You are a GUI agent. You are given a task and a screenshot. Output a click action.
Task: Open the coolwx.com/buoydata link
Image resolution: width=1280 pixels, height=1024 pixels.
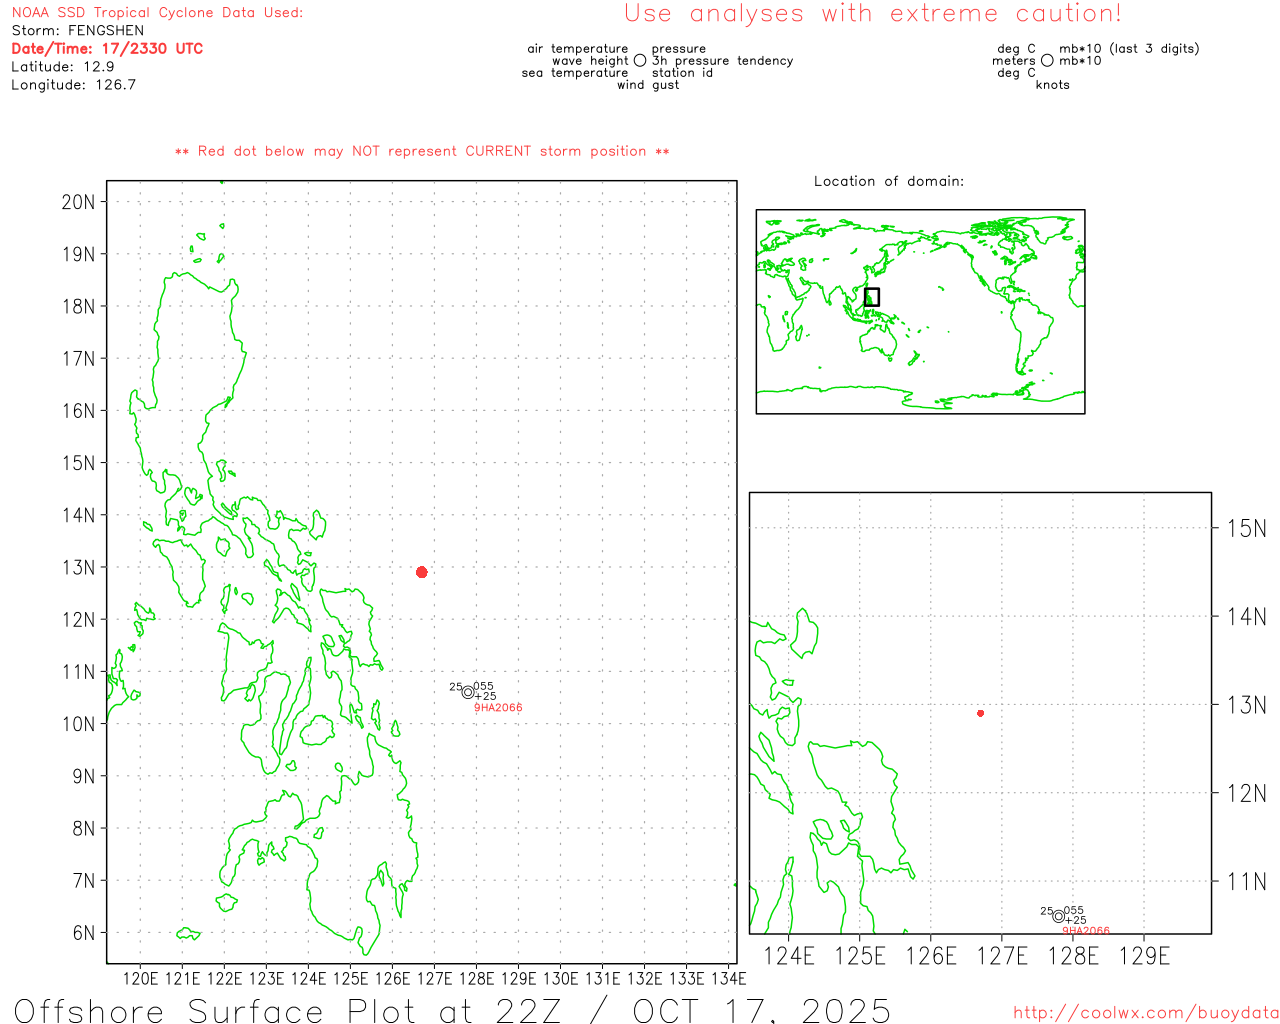pos(1145,1013)
